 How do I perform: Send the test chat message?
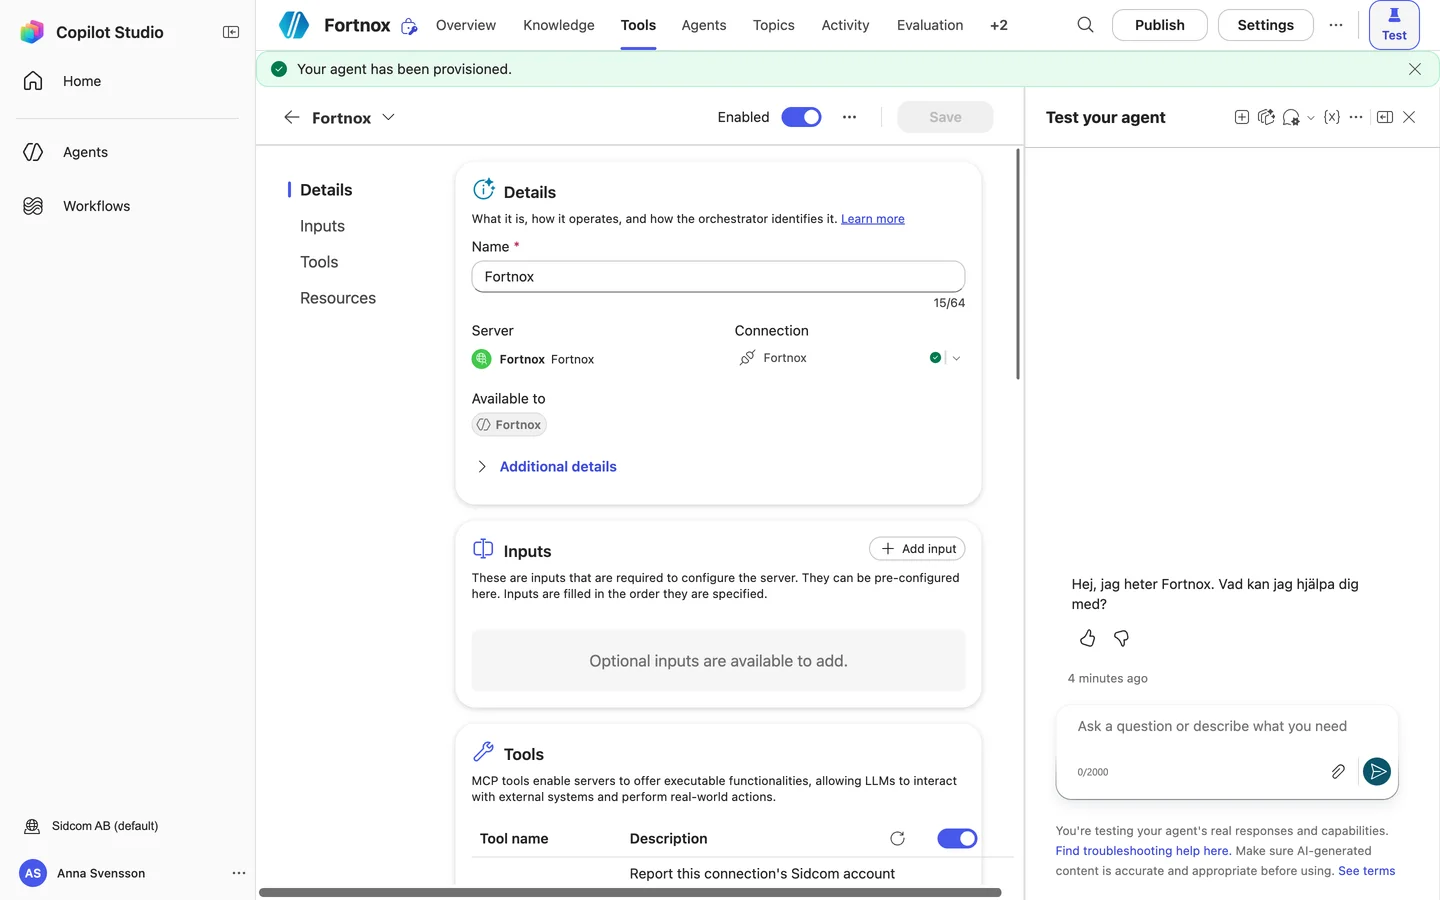1377,771
